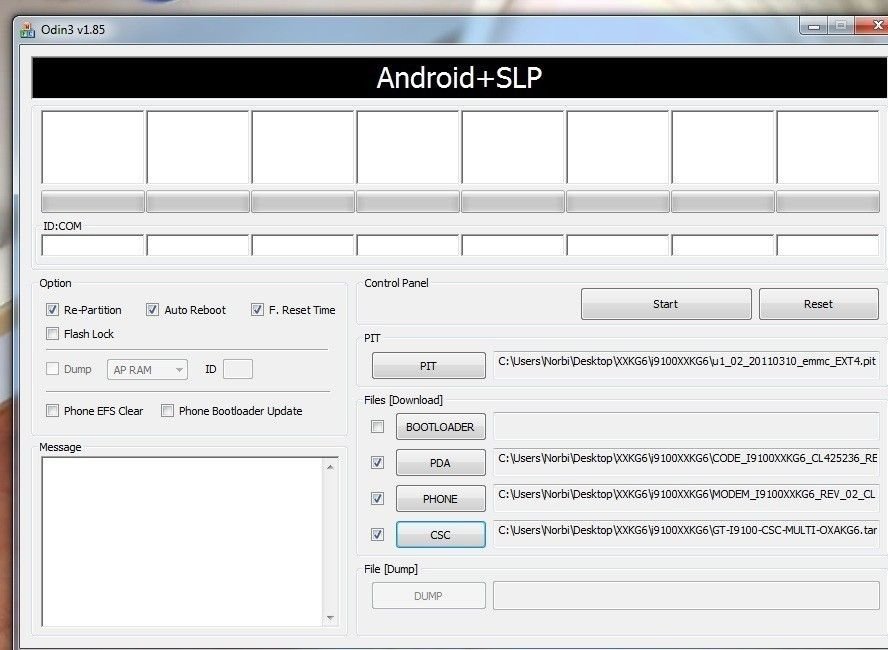Click the first device status slot

click(x=93, y=147)
